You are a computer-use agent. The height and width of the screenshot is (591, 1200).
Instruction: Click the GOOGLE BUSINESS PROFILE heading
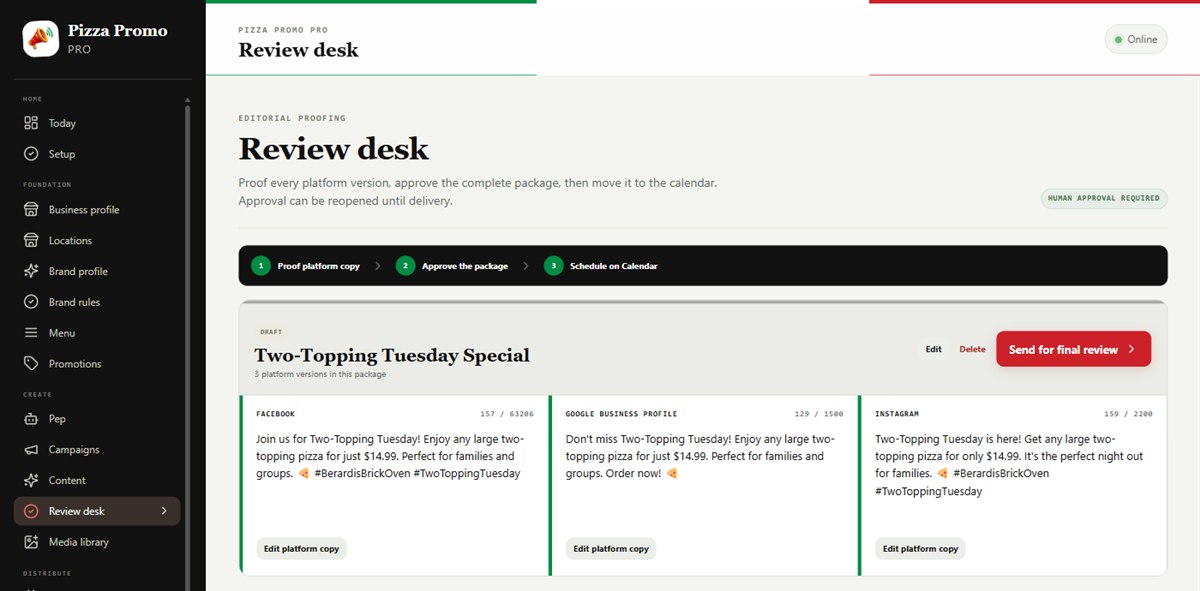[621, 413]
